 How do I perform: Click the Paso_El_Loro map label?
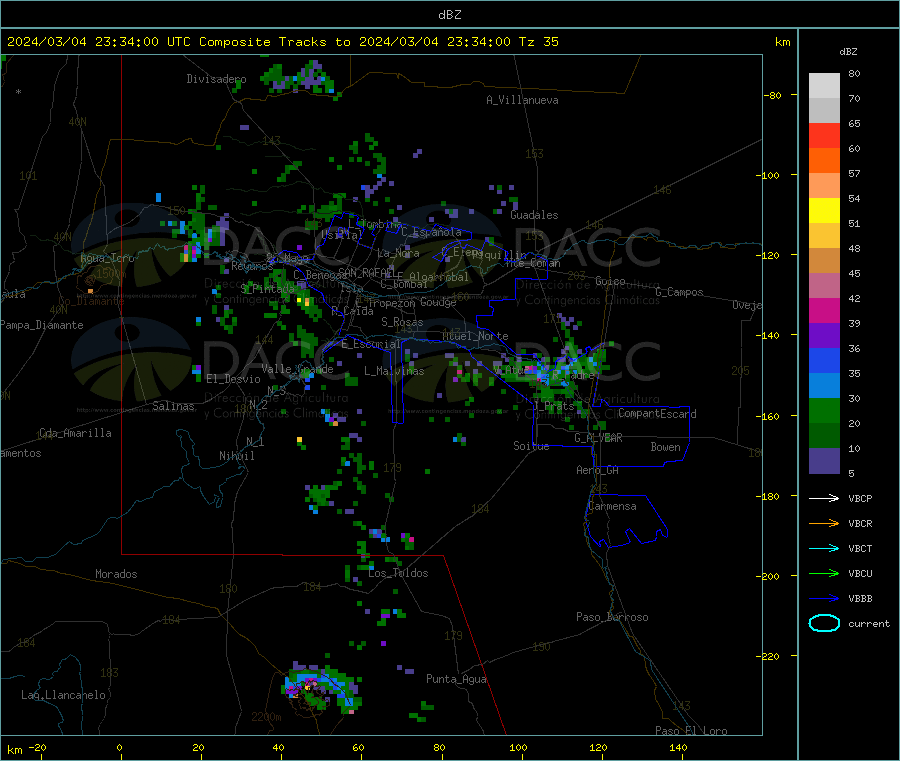click(x=691, y=731)
